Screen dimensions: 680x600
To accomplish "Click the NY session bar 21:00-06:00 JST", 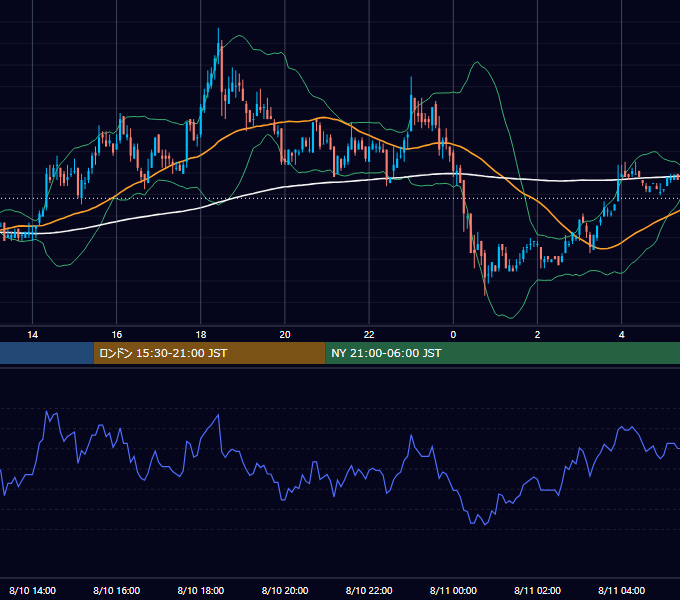I will click(503, 353).
